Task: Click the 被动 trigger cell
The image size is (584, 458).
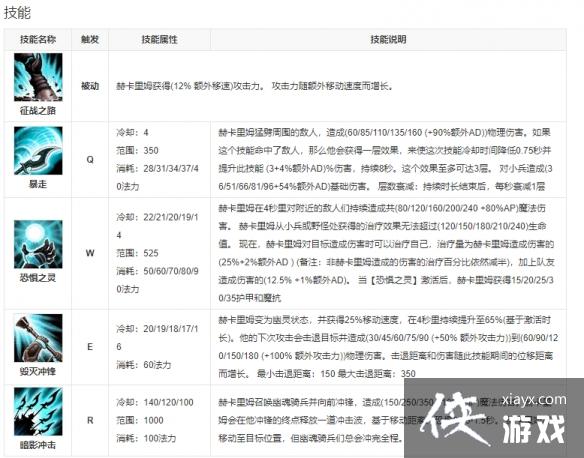Action: tap(90, 86)
